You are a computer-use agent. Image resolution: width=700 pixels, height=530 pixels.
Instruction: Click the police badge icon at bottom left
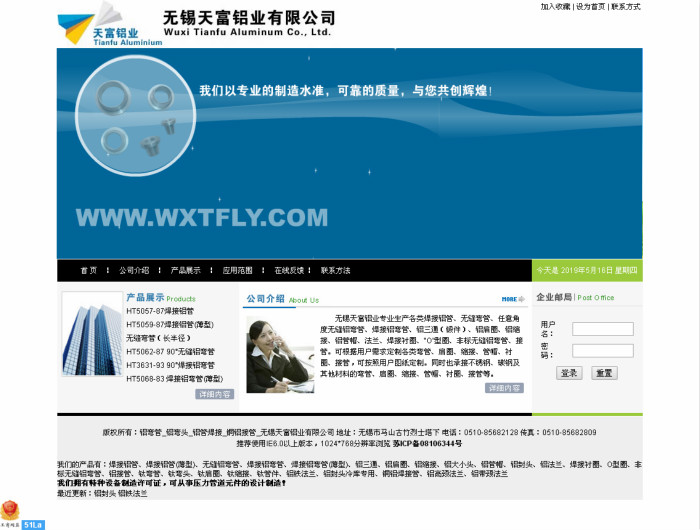click(10, 512)
